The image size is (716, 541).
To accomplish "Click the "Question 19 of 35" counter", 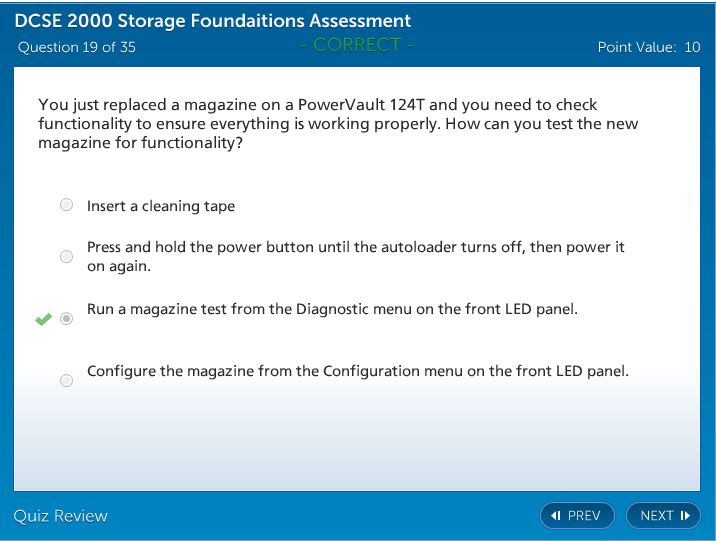I will click(x=77, y=47).
